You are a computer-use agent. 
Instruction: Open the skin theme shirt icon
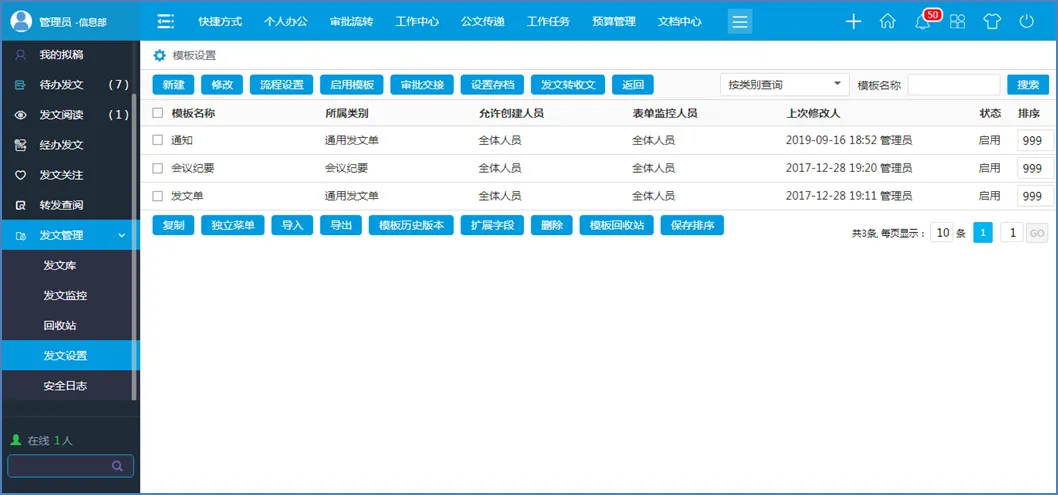tap(991, 21)
